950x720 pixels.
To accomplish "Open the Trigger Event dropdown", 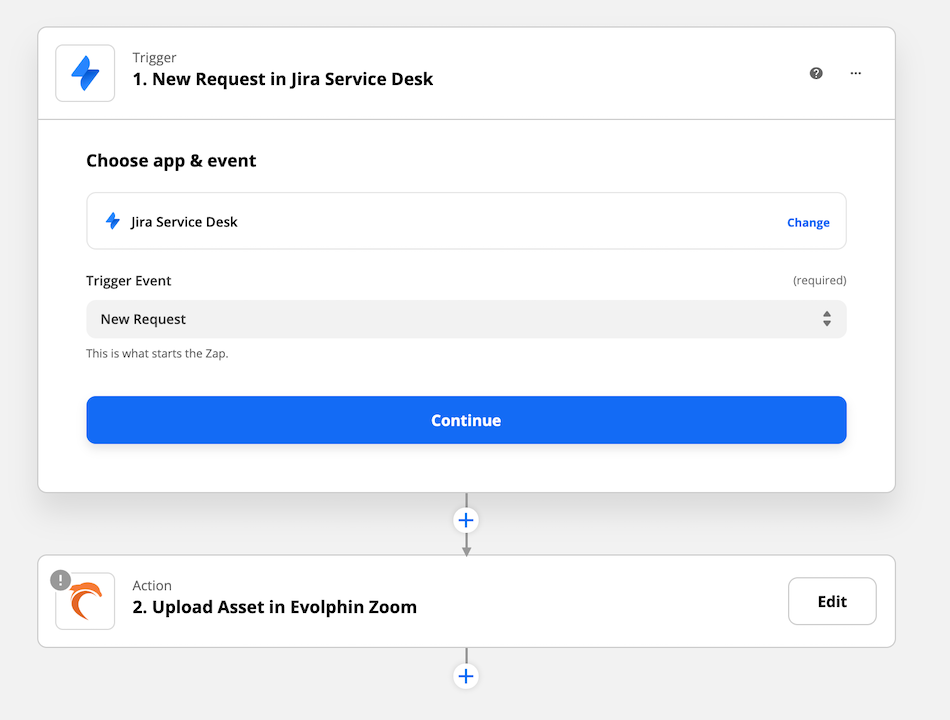I will point(466,319).
